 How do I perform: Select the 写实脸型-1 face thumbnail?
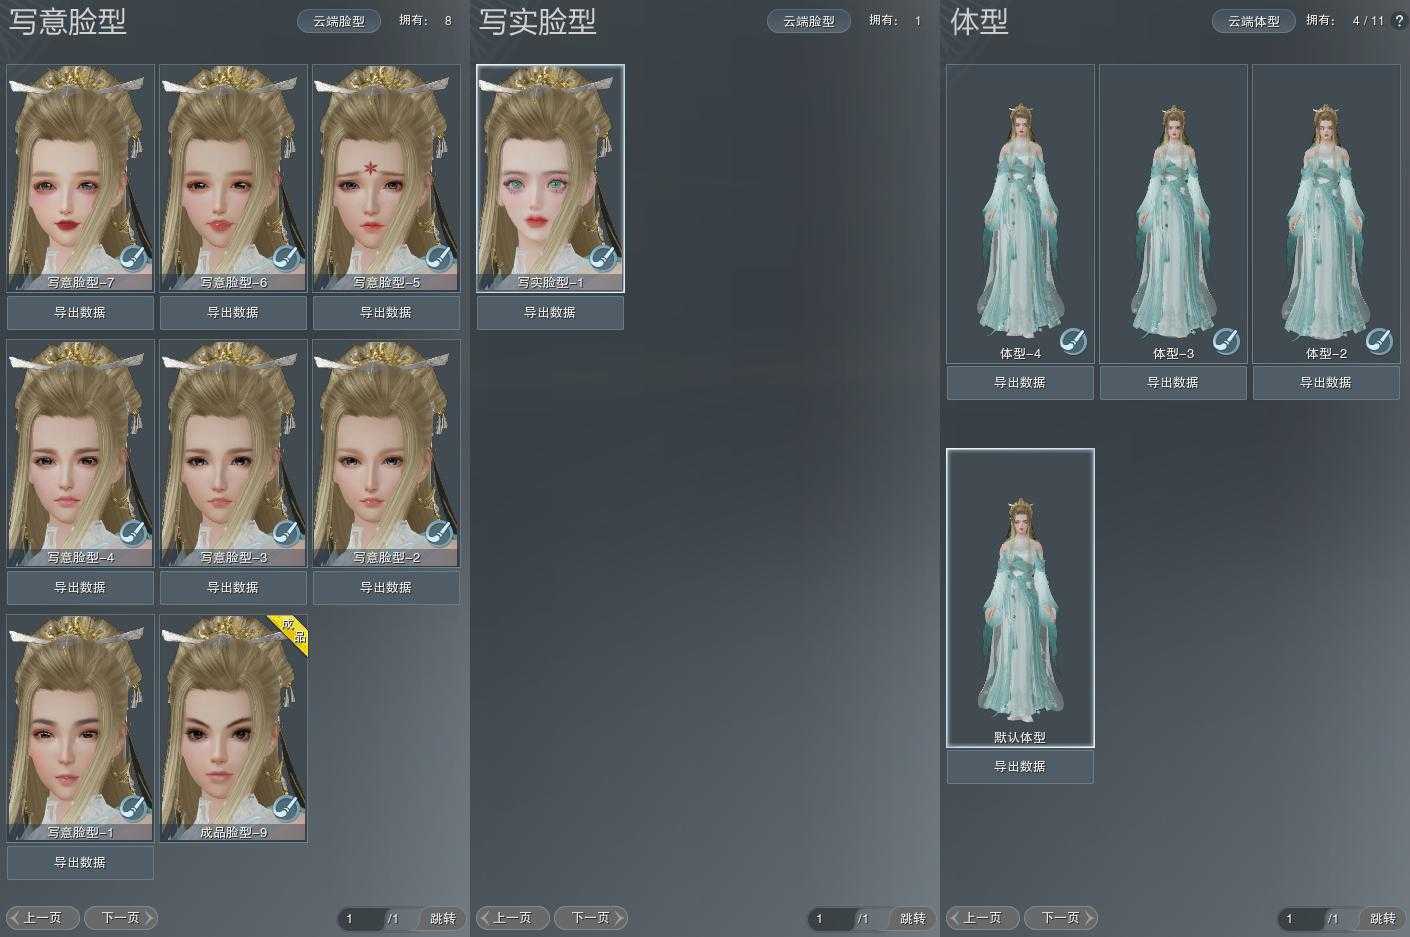pyautogui.click(x=550, y=179)
